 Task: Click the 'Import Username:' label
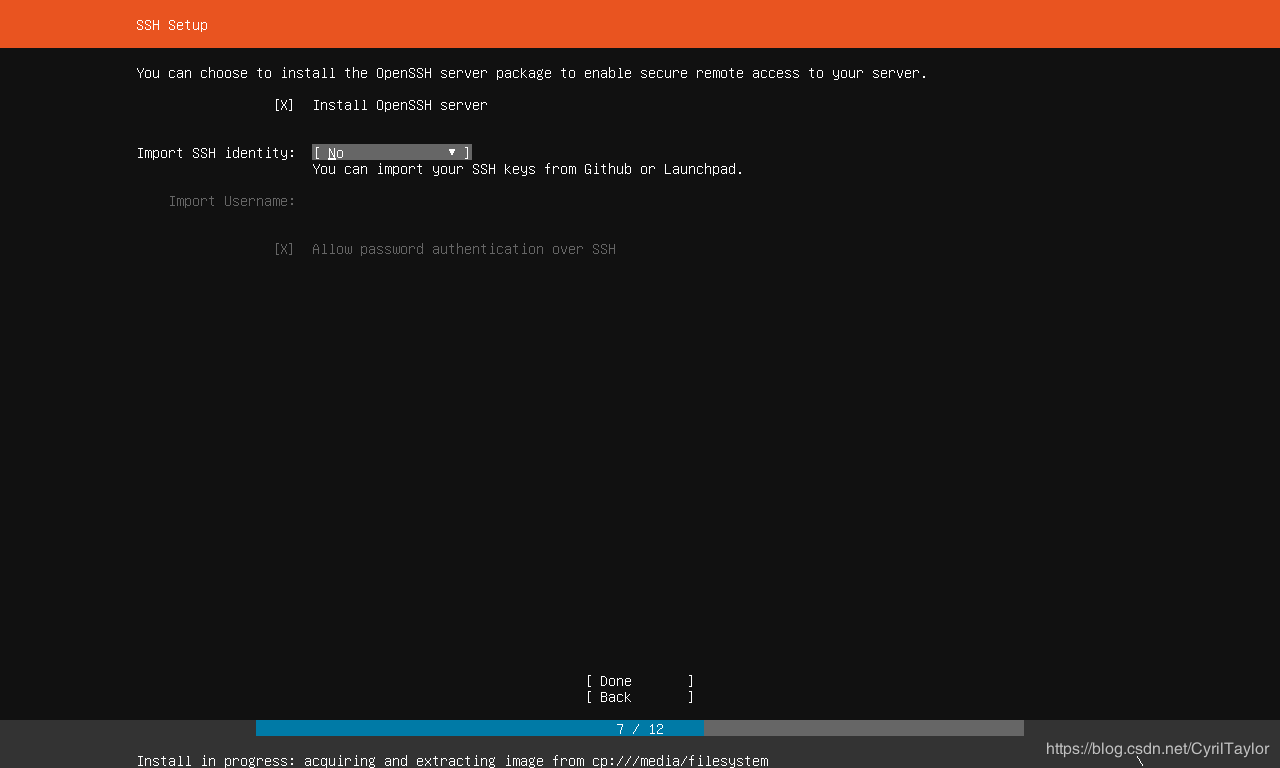[x=232, y=201]
